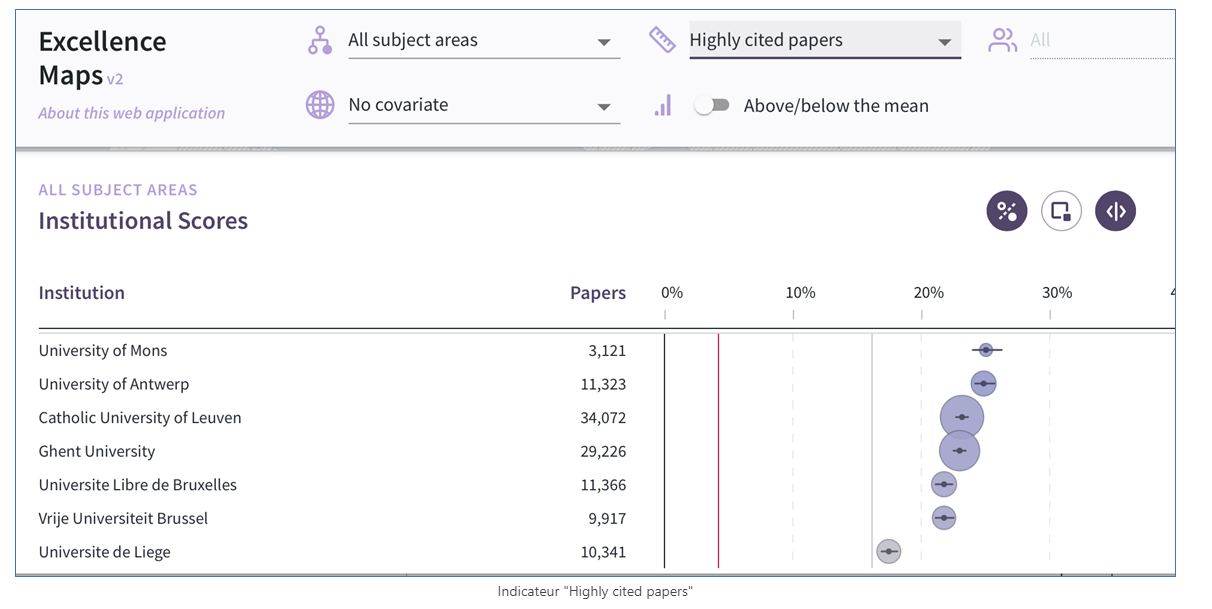1212x609 pixels.
Task: Click the All institutions filter field
Action: [x=1102, y=41]
